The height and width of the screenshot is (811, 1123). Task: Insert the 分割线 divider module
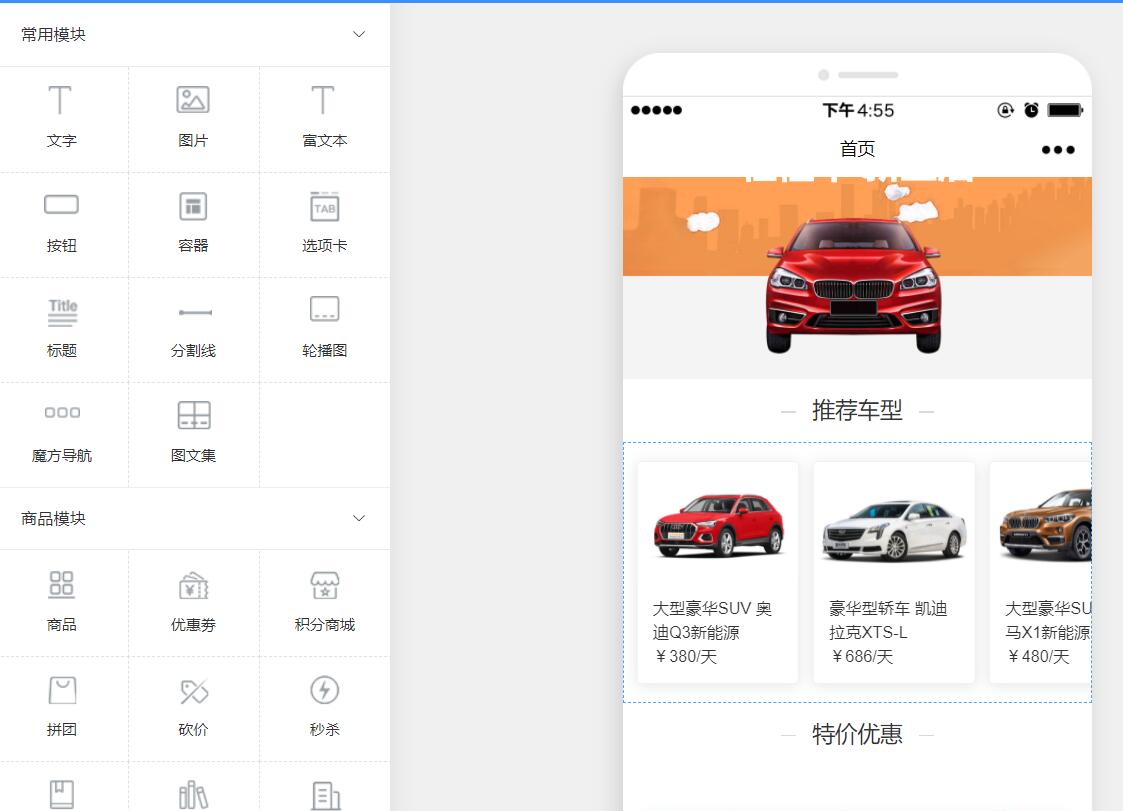click(193, 329)
